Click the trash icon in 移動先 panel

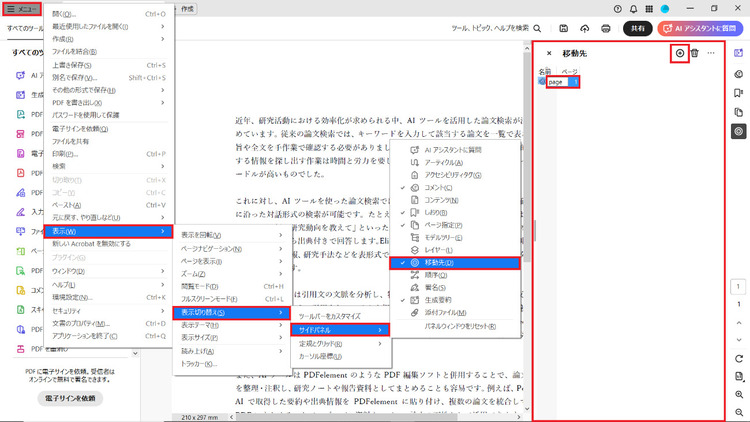pos(695,53)
